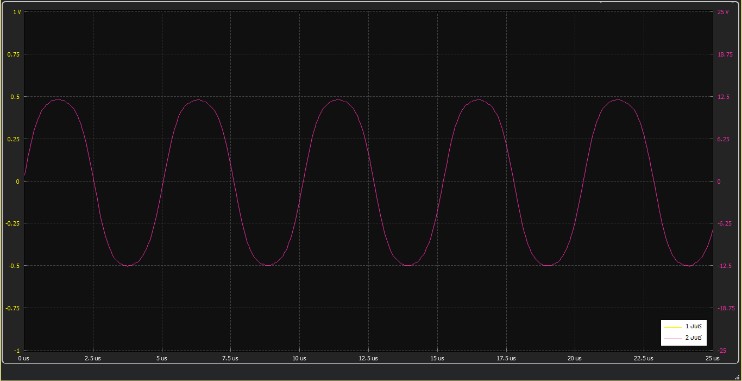
Task: Click the 25 us time axis label
Action: [x=713, y=359]
